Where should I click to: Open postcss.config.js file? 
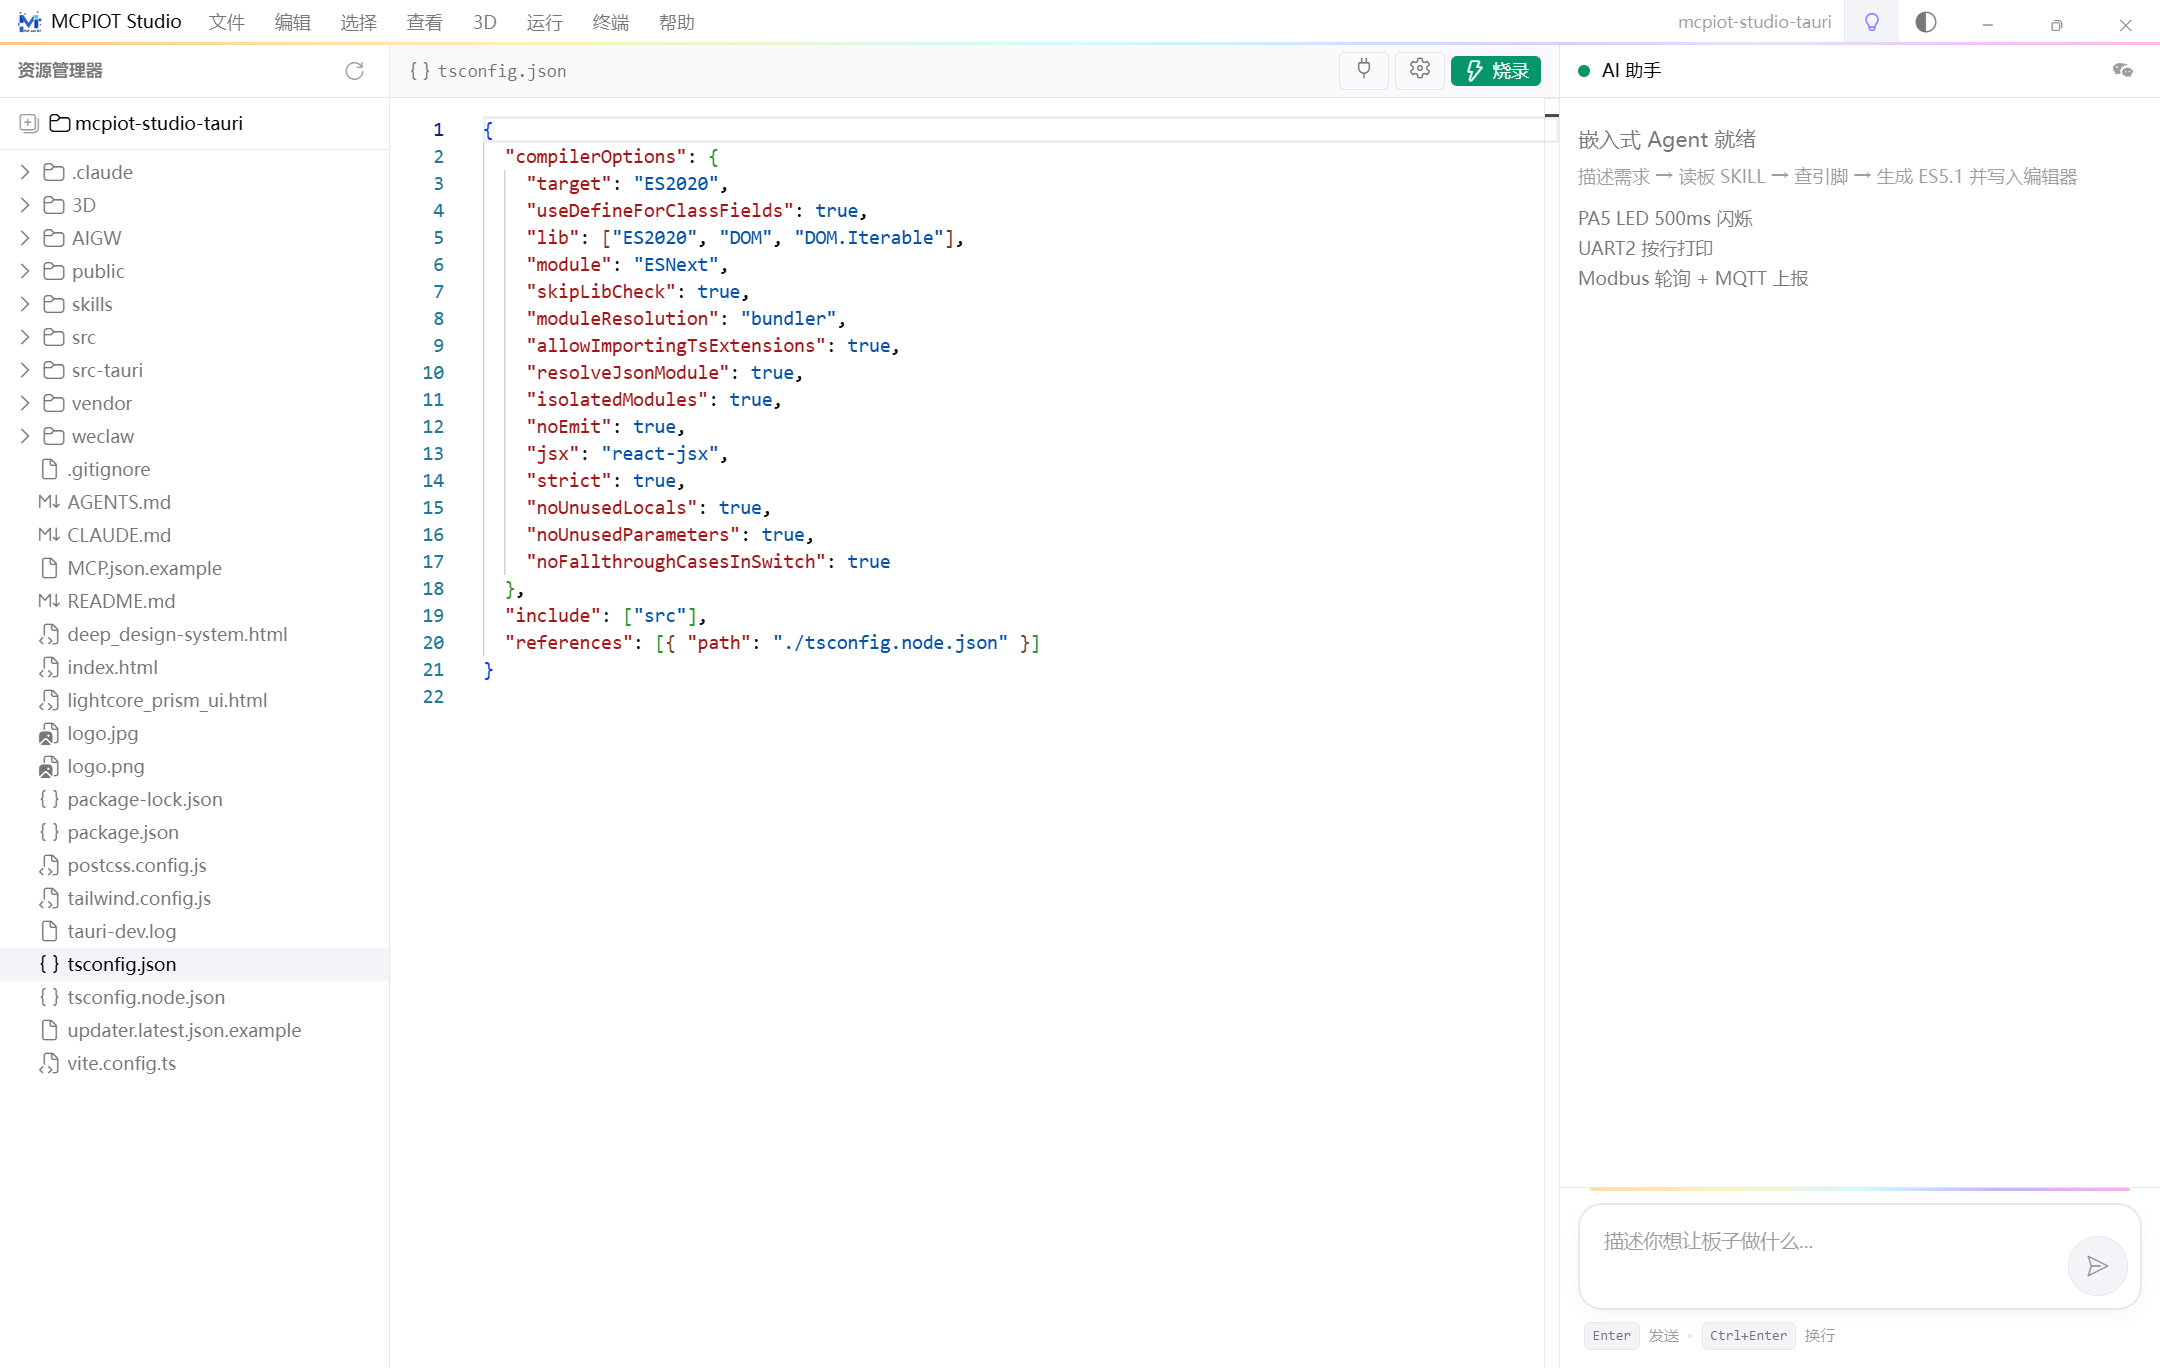137,865
